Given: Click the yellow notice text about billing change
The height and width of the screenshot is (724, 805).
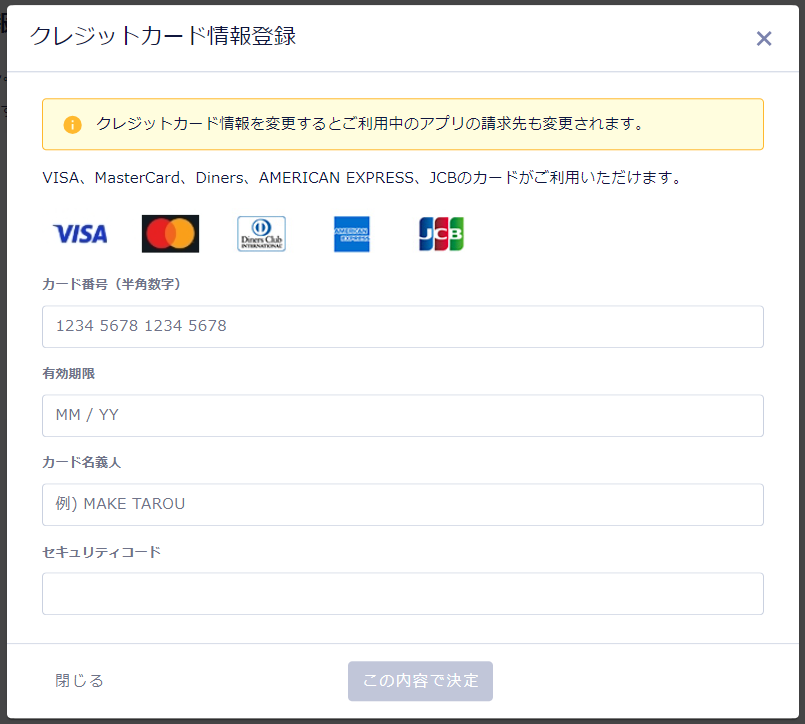Looking at the screenshot, I should (369, 124).
